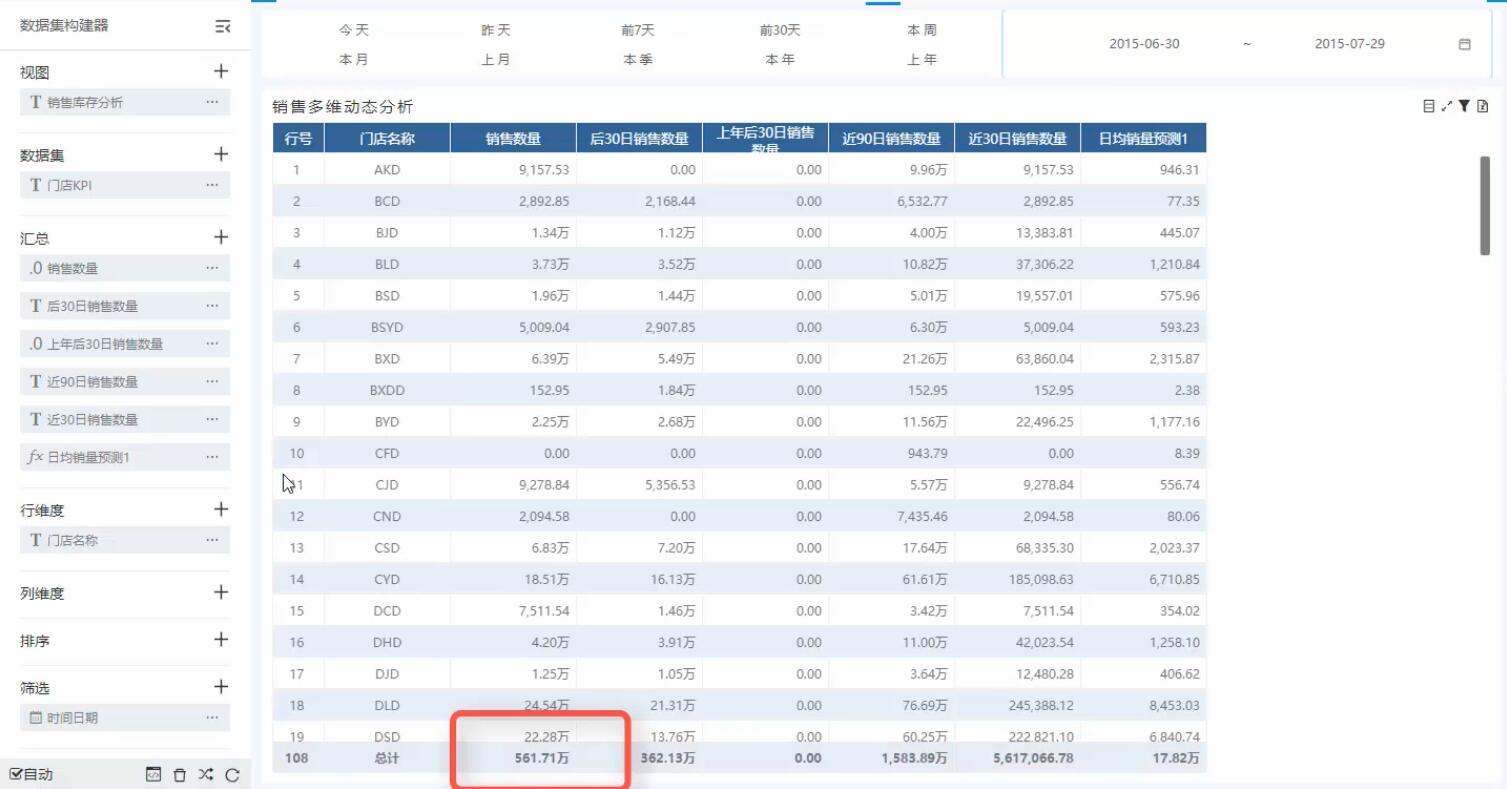
Task: Click the filter funnel icon above the table
Action: (x=1464, y=106)
